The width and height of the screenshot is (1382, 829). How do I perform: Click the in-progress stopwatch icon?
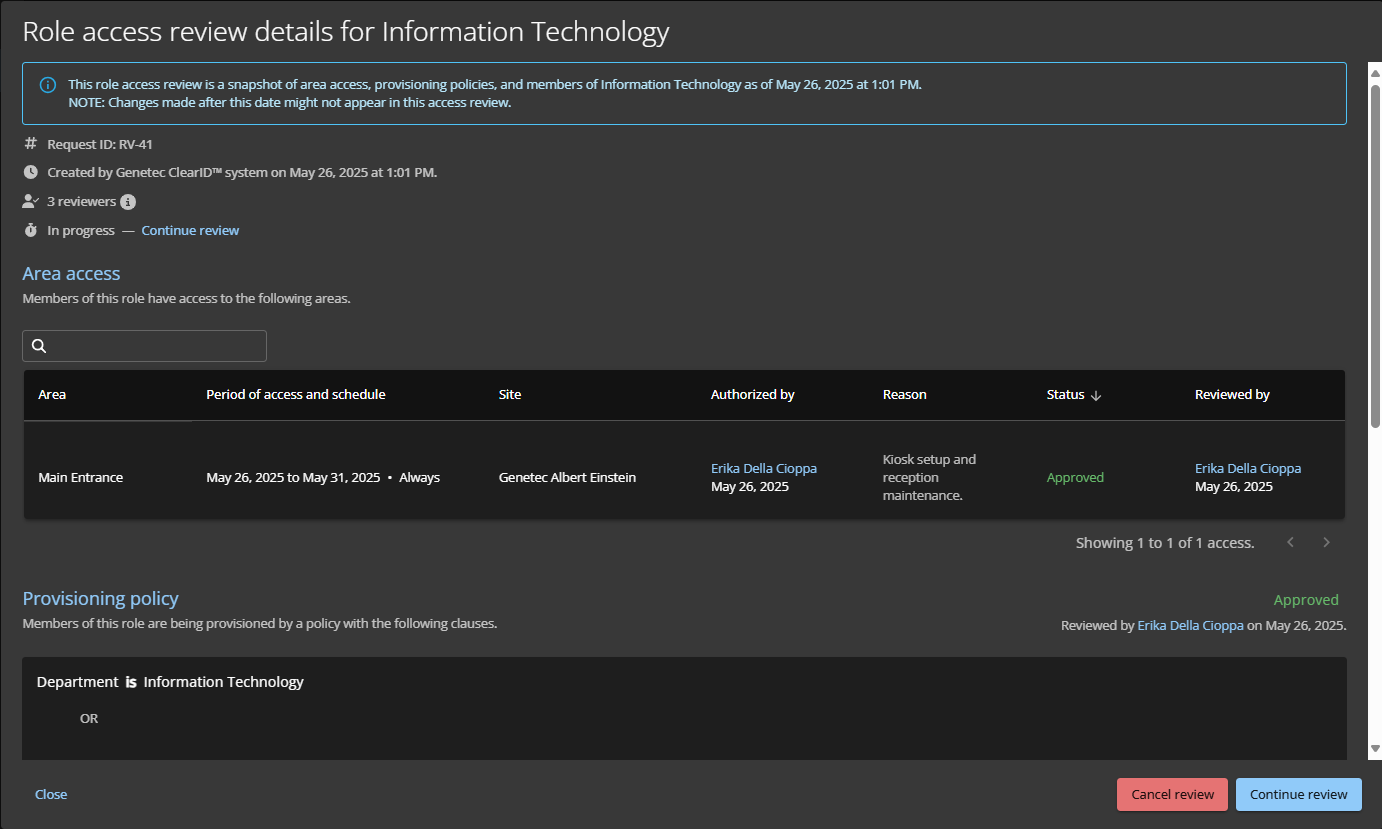30,231
